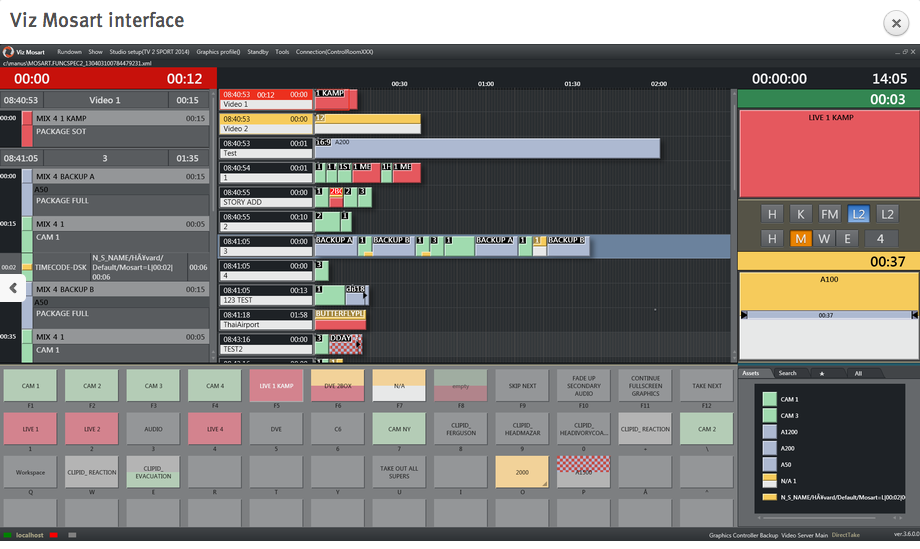The width and height of the screenshot is (920, 549).
Task: Switch to the Search tab
Action: tap(788, 373)
